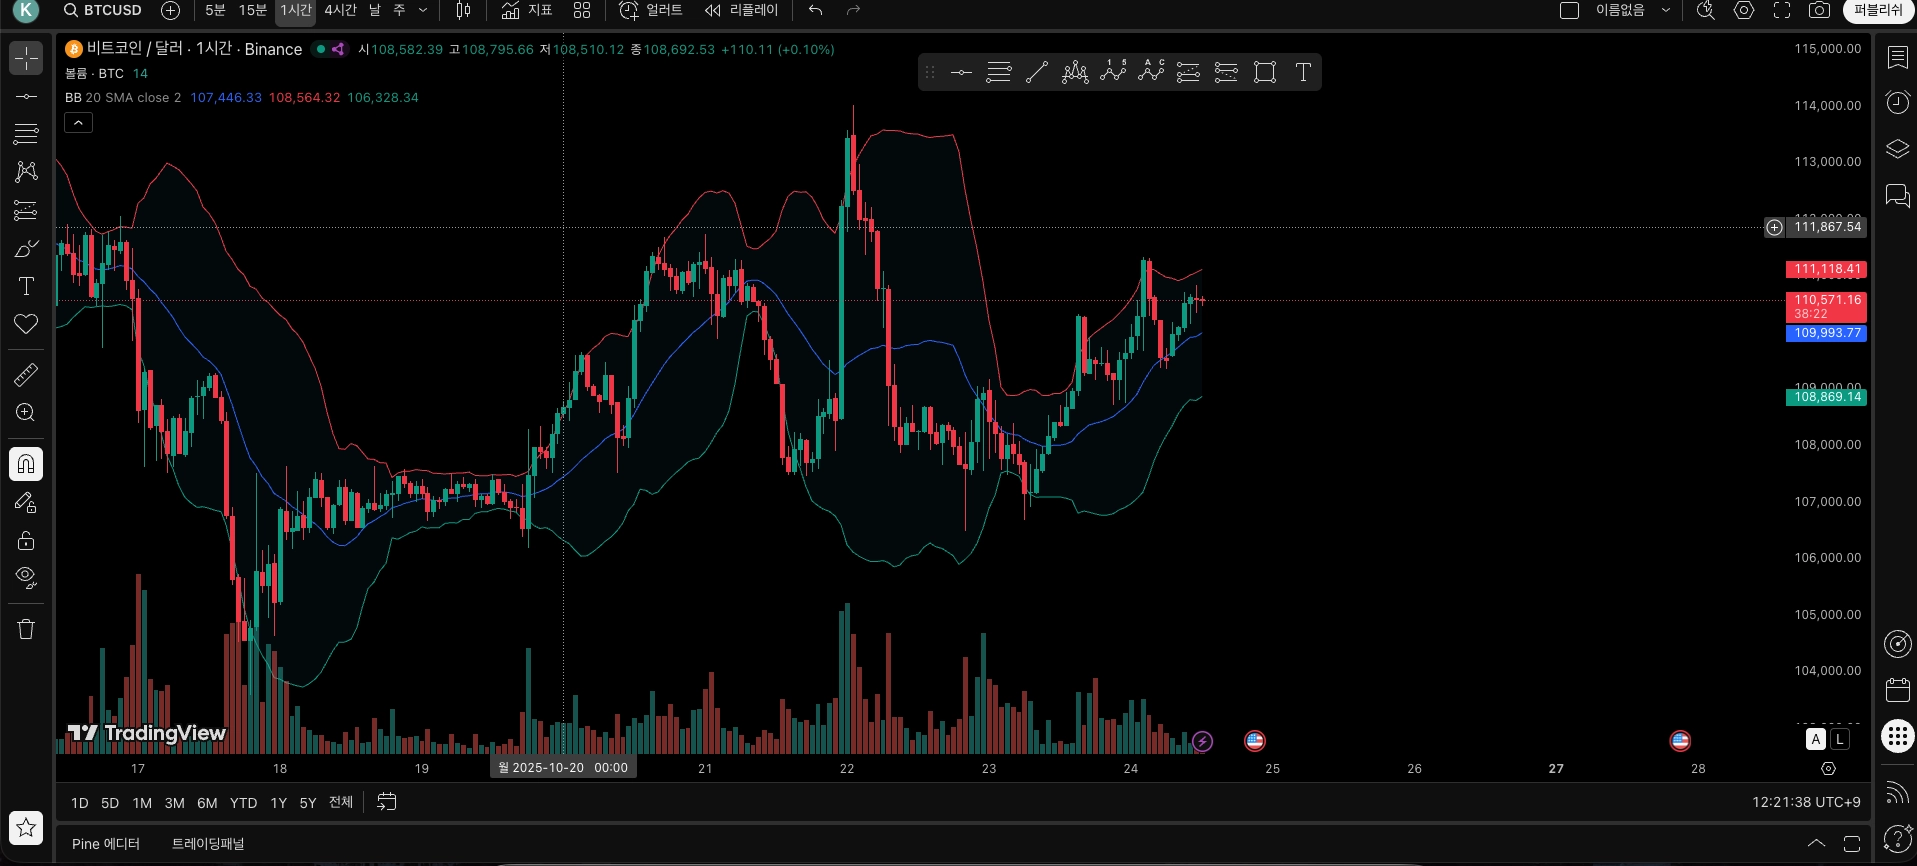Select the 1시간 timeframe

pyautogui.click(x=296, y=10)
